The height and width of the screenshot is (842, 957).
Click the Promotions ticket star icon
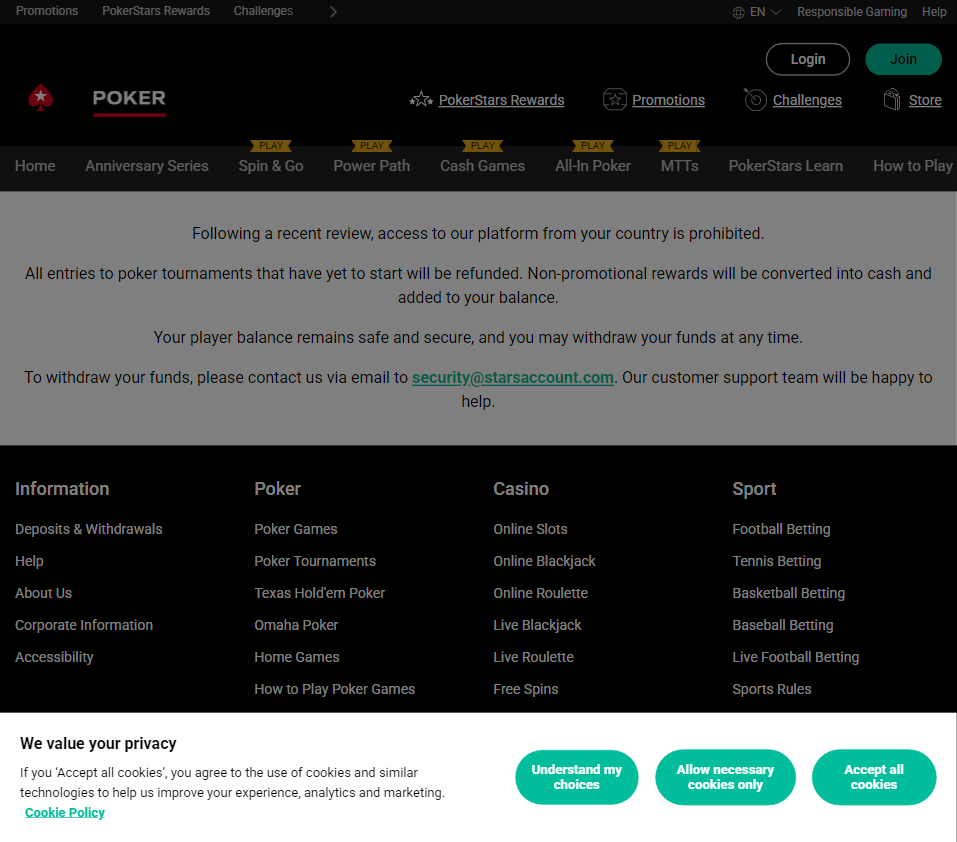(x=615, y=99)
